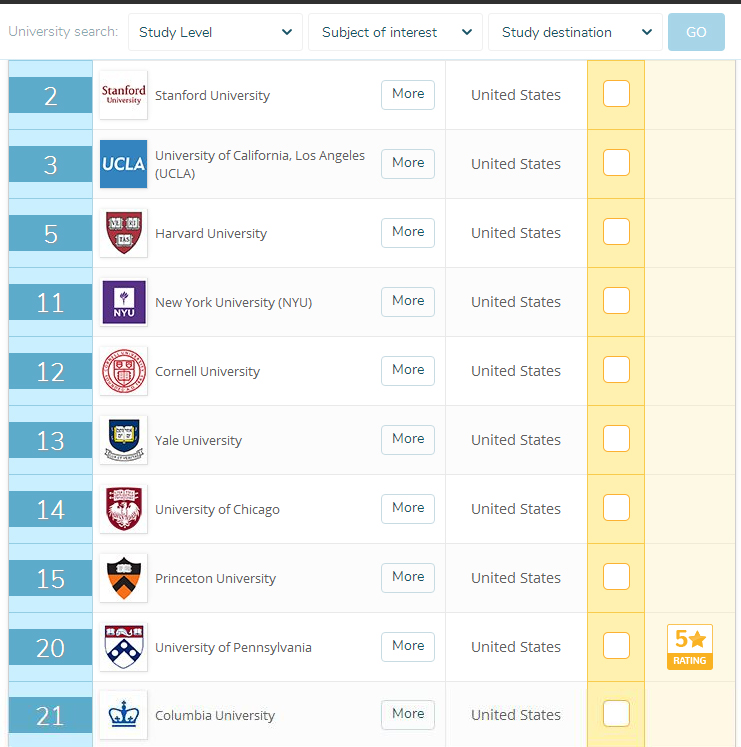Click the Princeton University shield logo

click(123, 578)
